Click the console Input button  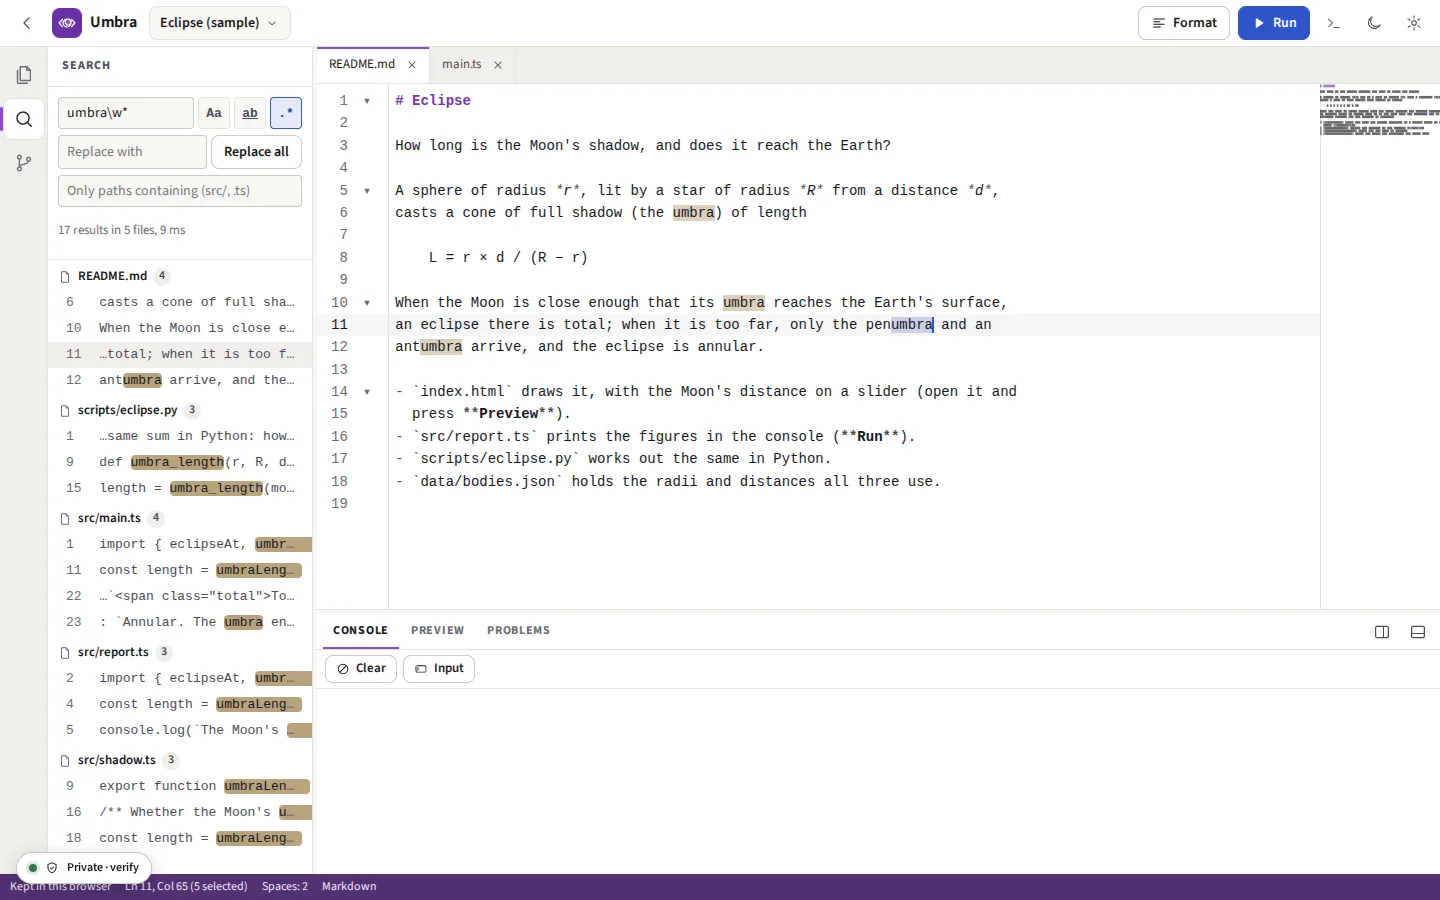439,669
